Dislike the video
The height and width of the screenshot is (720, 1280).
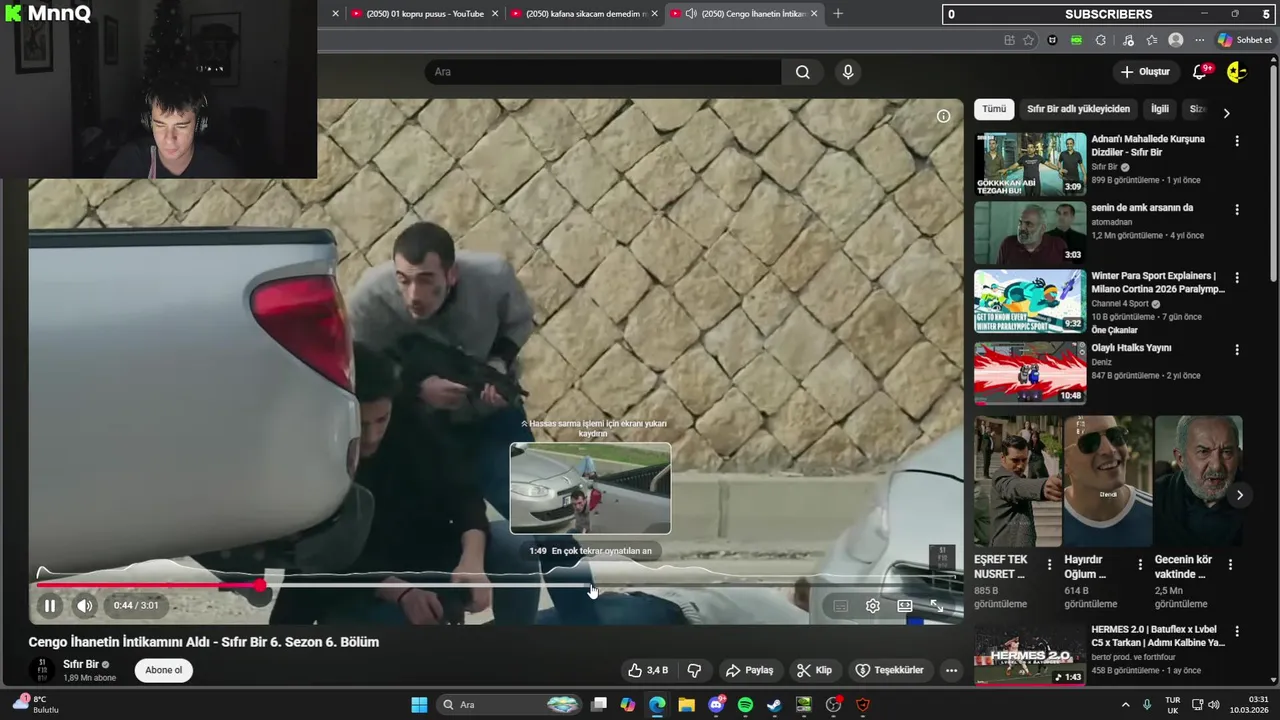pyautogui.click(x=694, y=670)
